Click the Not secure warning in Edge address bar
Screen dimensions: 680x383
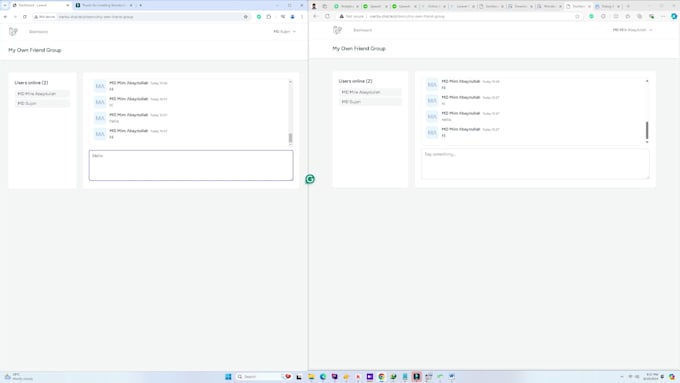(x=352, y=16)
